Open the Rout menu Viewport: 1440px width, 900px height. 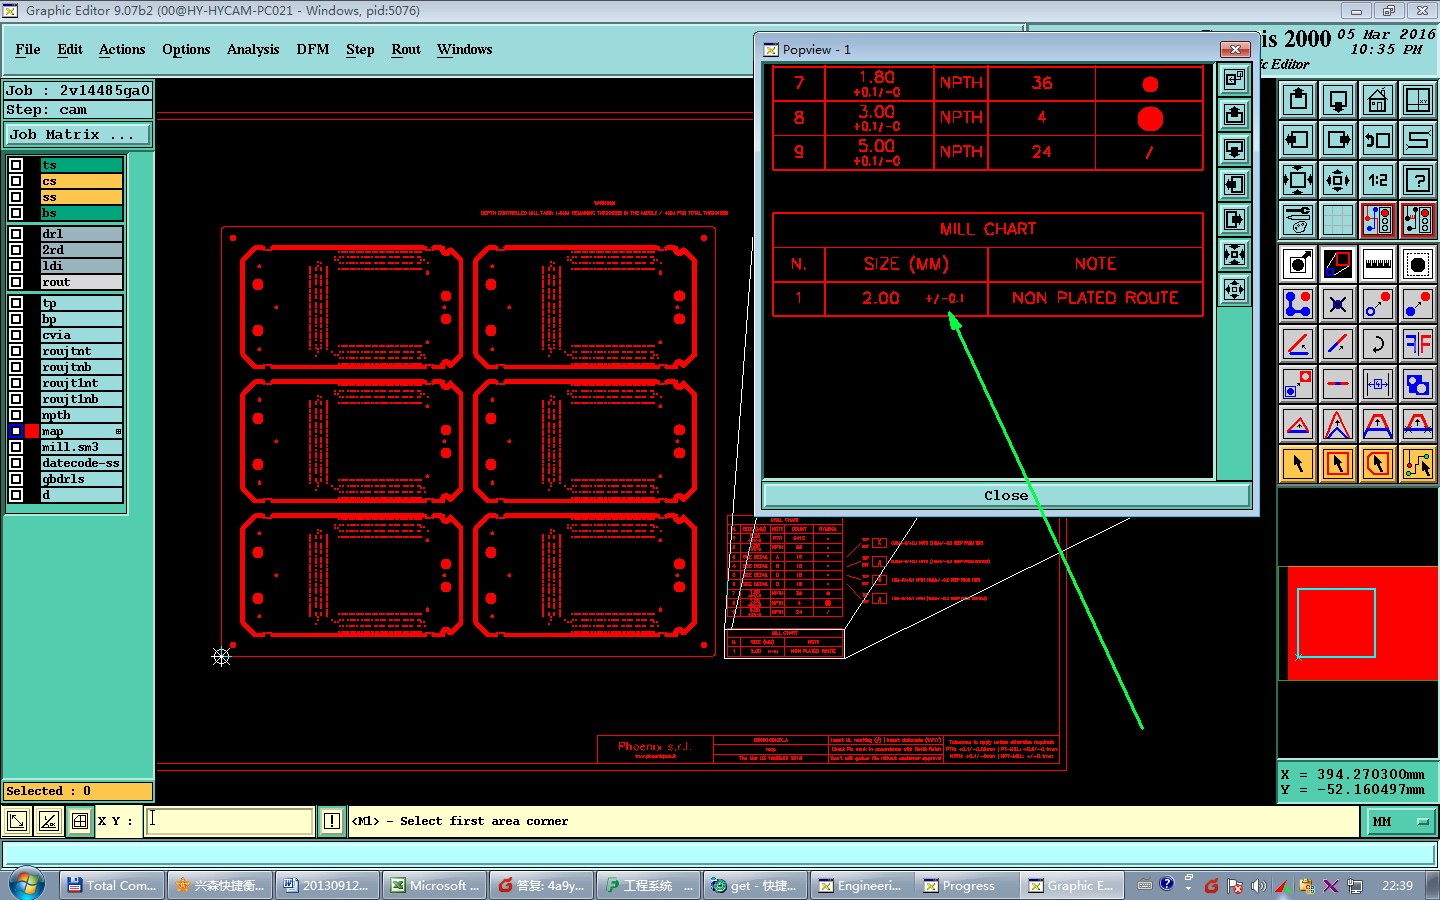(x=406, y=49)
